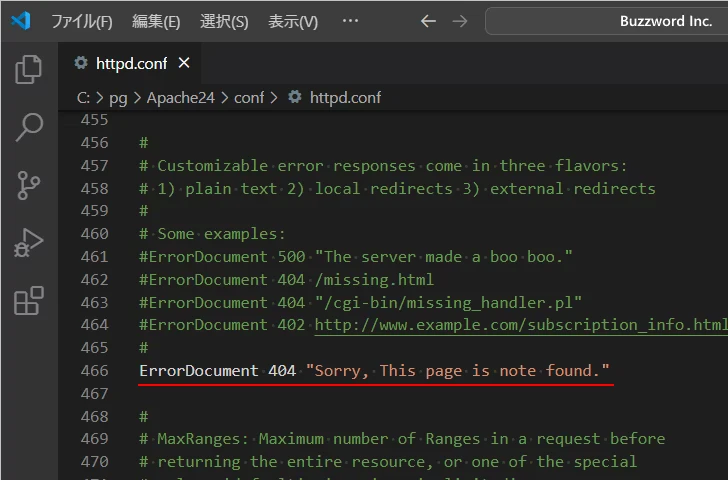Open the 表示(V) menu
Viewport: 728px width, 480px height.
pos(293,21)
